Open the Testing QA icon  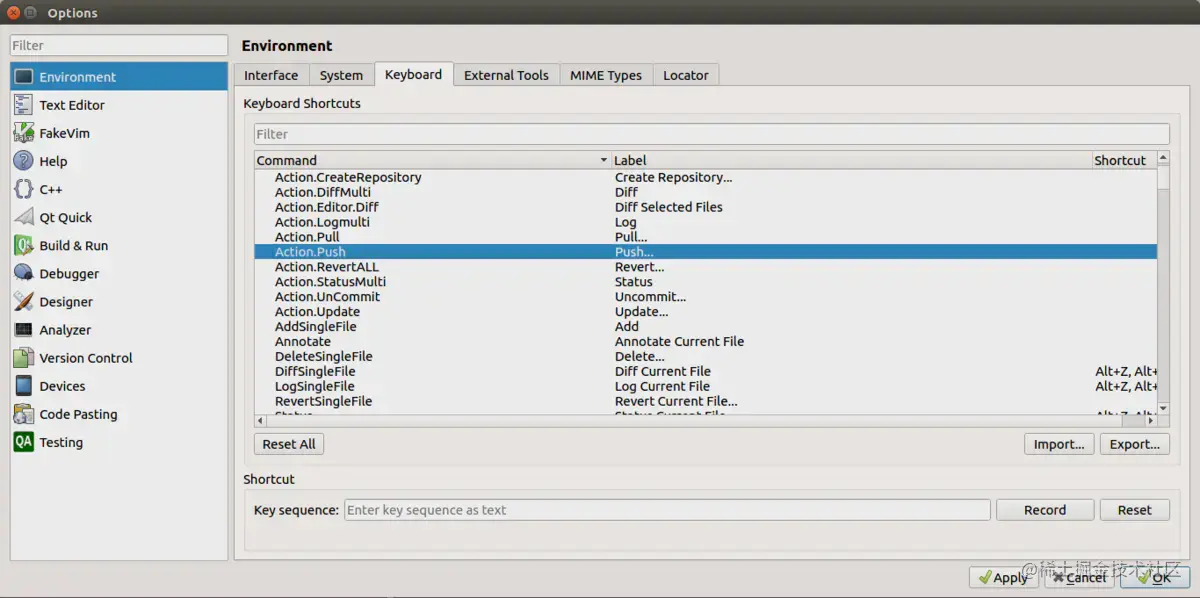click(24, 442)
